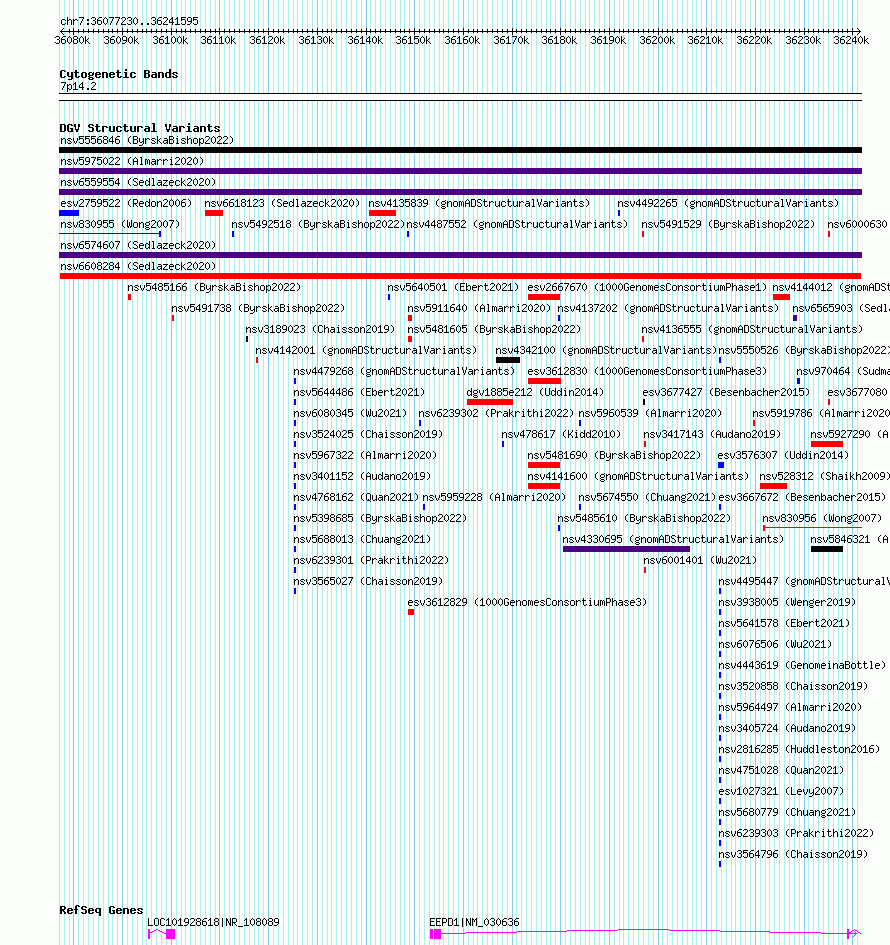890x945 pixels.
Task: Click nsv3401152 (Audano2019) label
Action: coord(362,477)
